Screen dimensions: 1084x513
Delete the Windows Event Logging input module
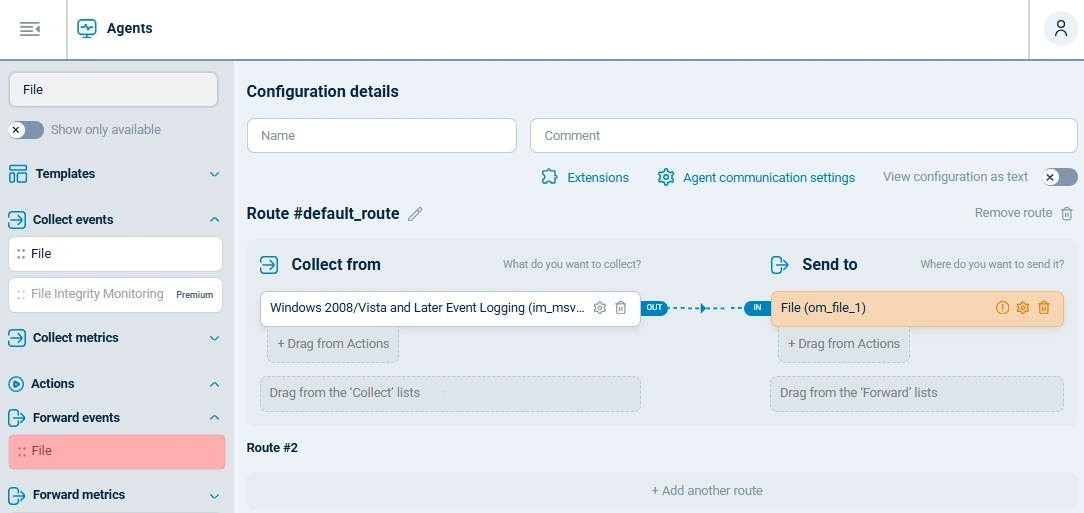pos(621,308)
